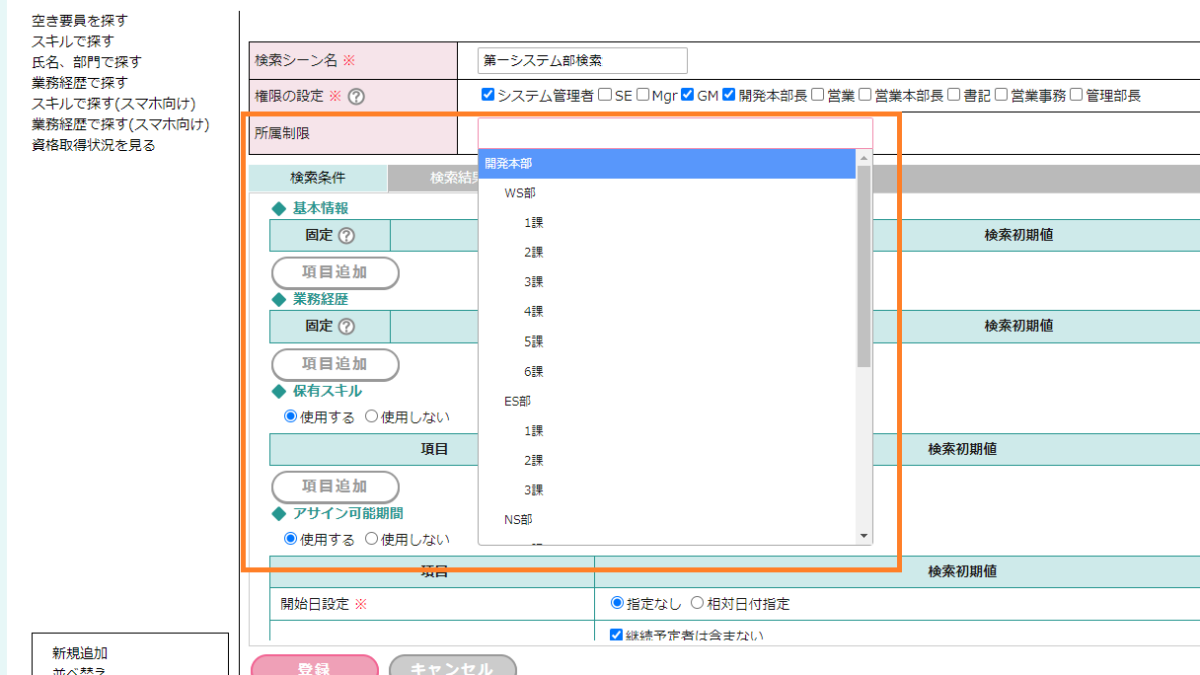
Task: Uncheck the システム管理者 permission checkbox
Action: tap(488, 96)
